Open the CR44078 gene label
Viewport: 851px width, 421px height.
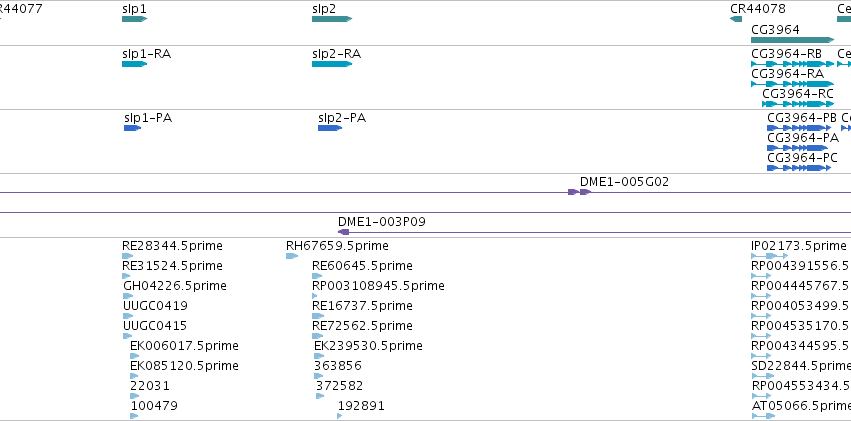pos(758,9)
